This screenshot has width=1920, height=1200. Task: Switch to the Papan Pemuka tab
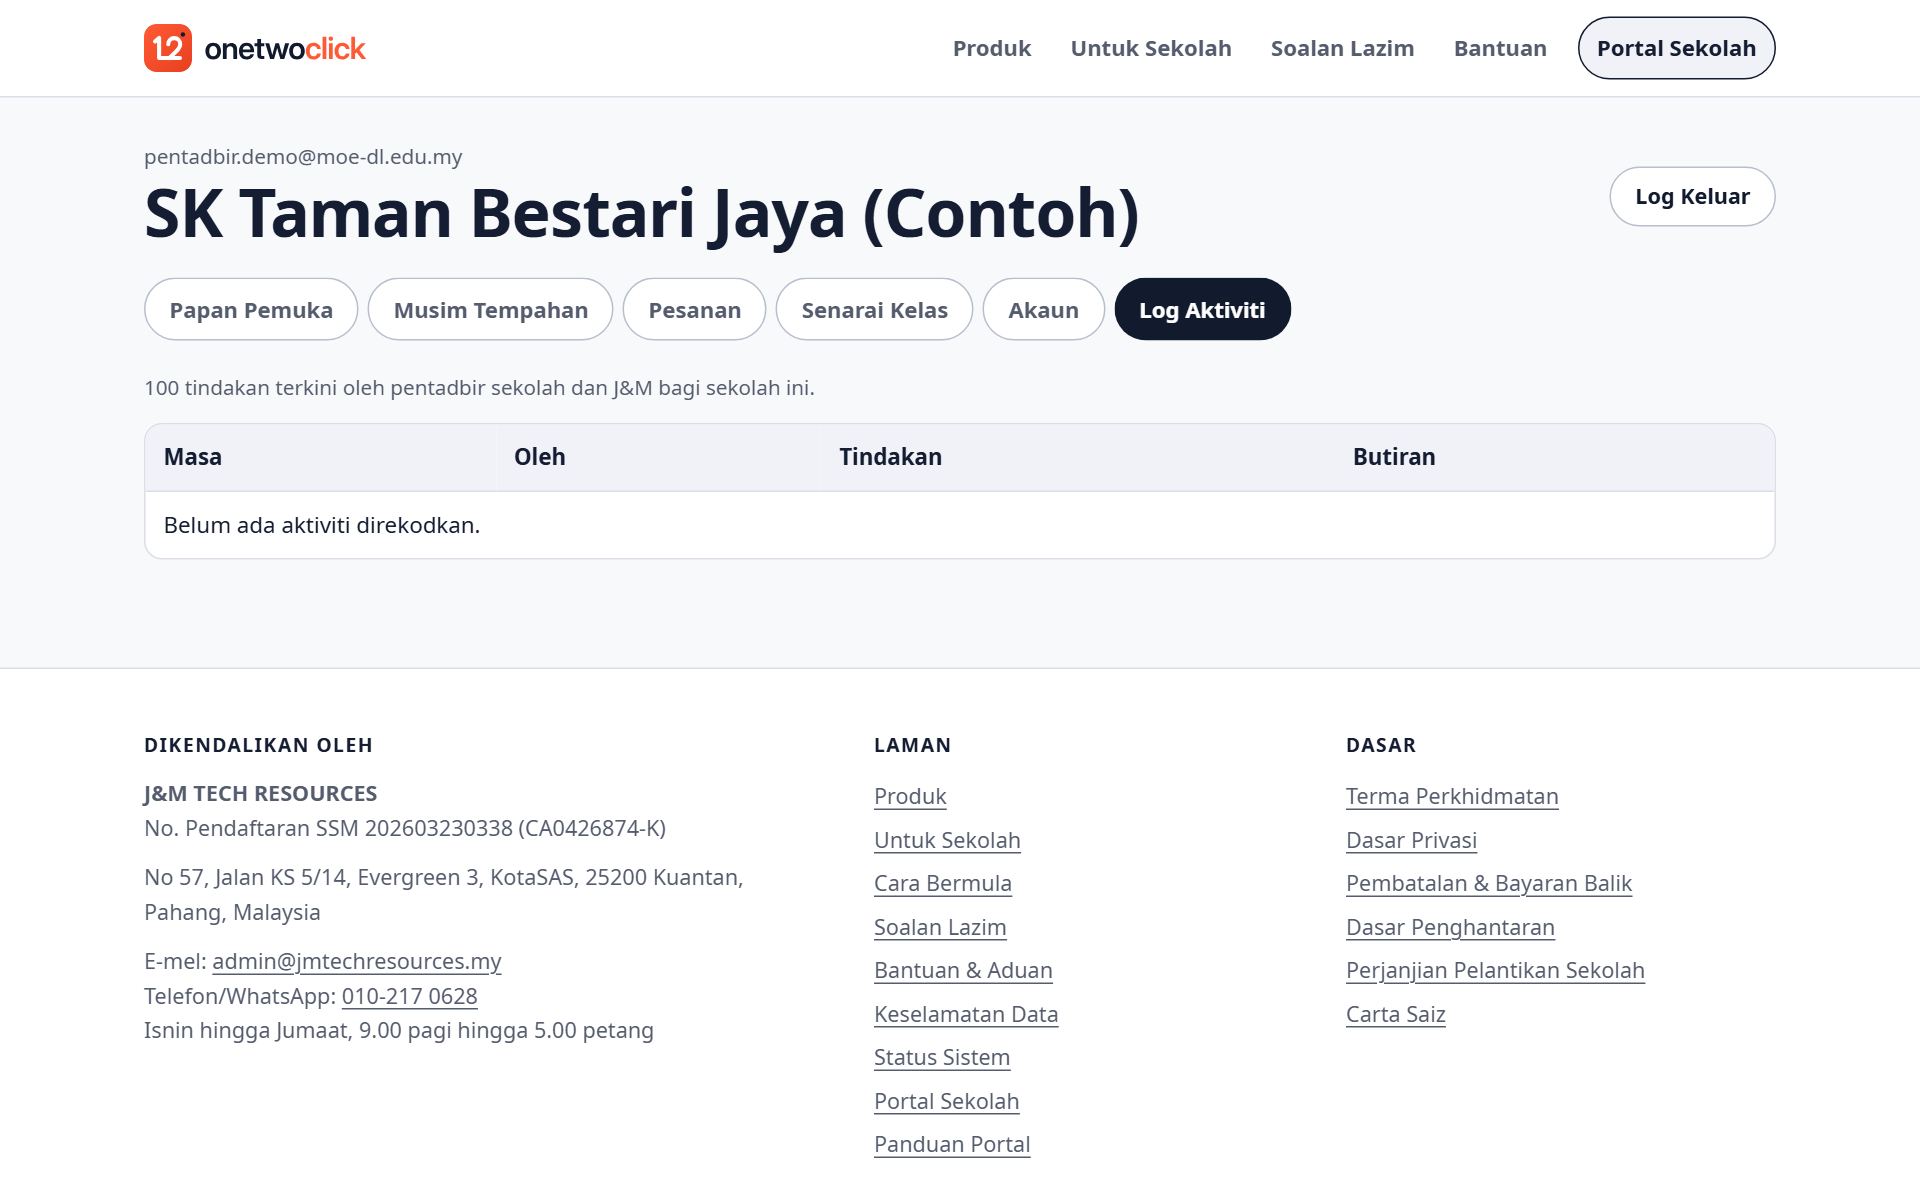251,309
